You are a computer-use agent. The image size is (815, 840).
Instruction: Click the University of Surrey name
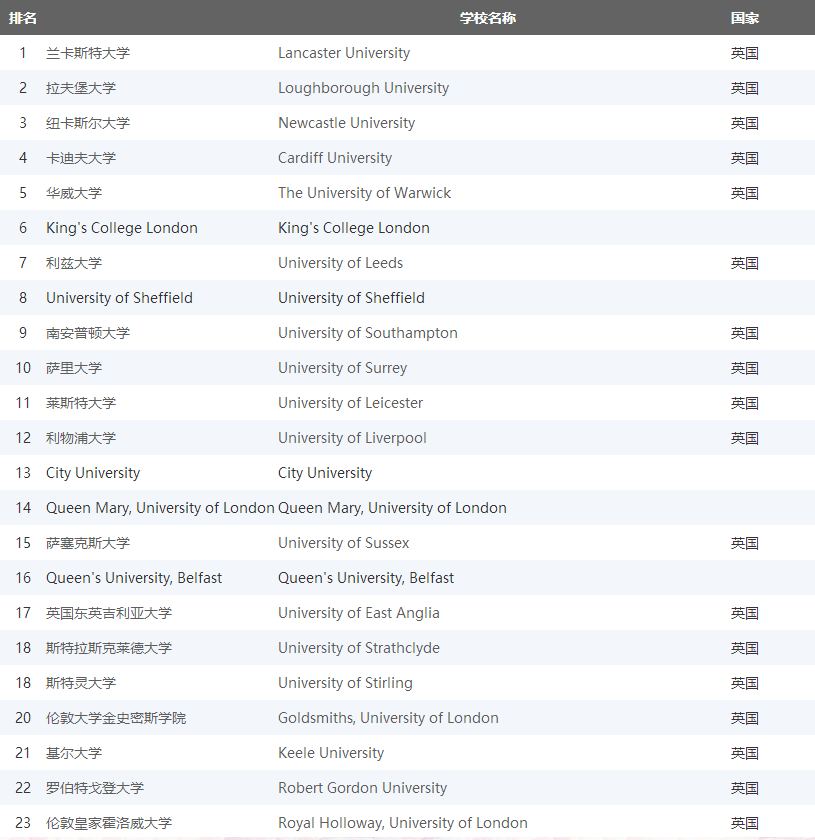tap(342, 368)
